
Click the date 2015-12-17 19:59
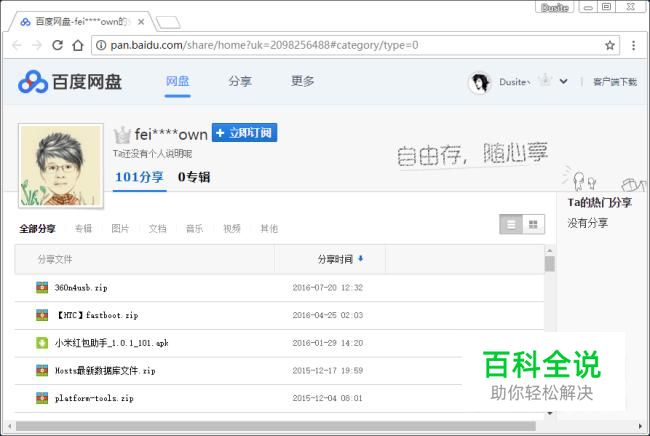coord(327,371)
